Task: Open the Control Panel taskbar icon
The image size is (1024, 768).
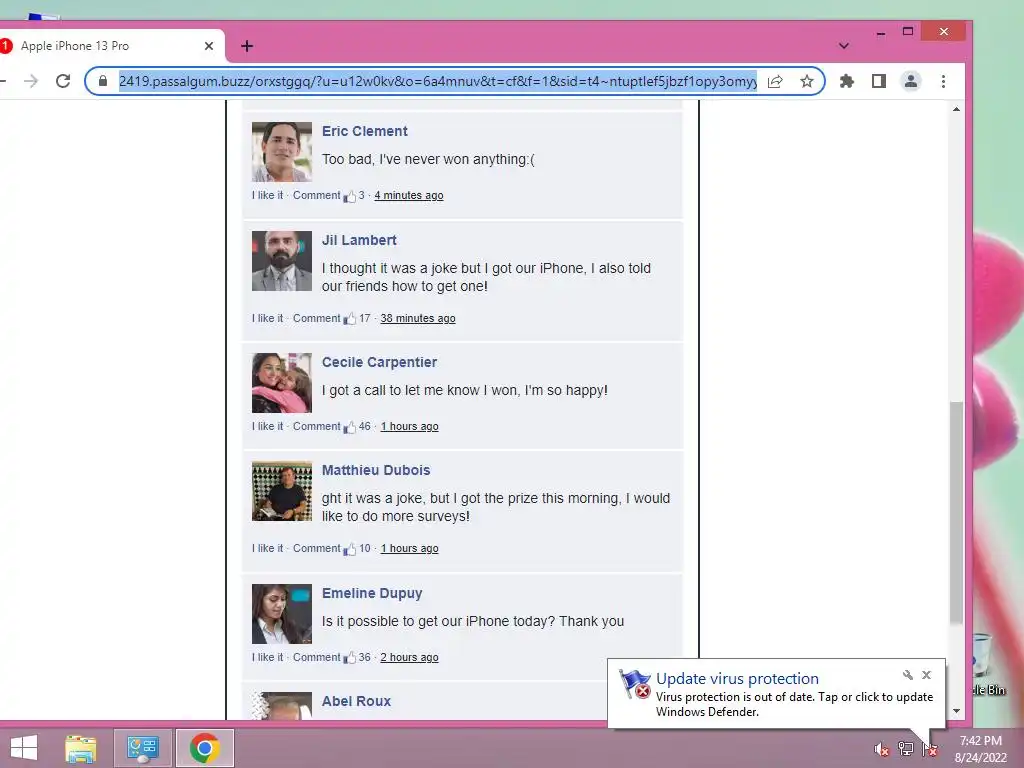Action: tap(143, 748)
